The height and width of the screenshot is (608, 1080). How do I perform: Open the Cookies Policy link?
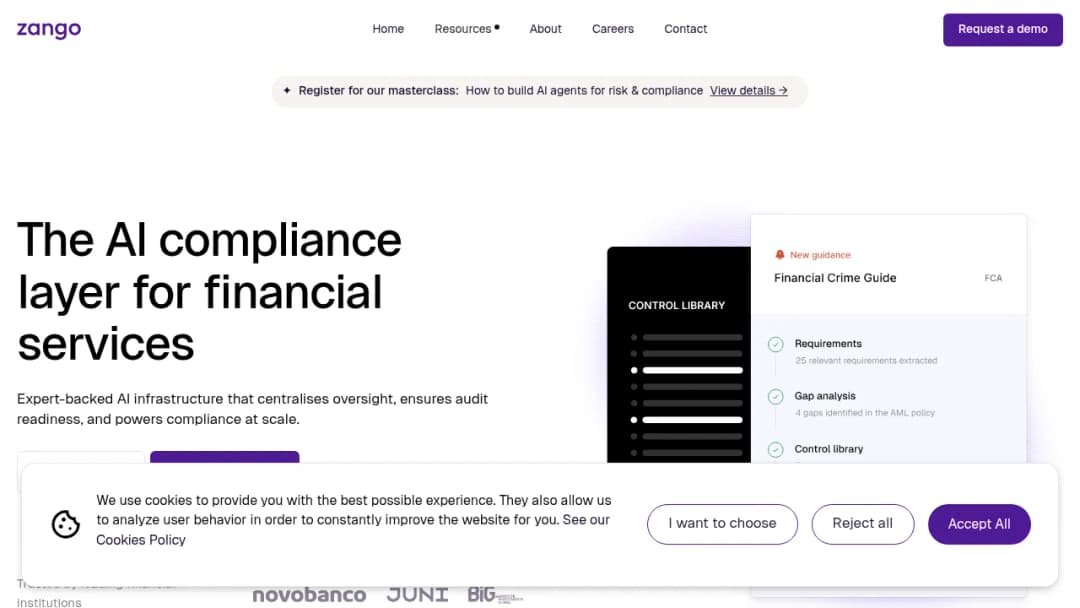[x=141, y=541]
